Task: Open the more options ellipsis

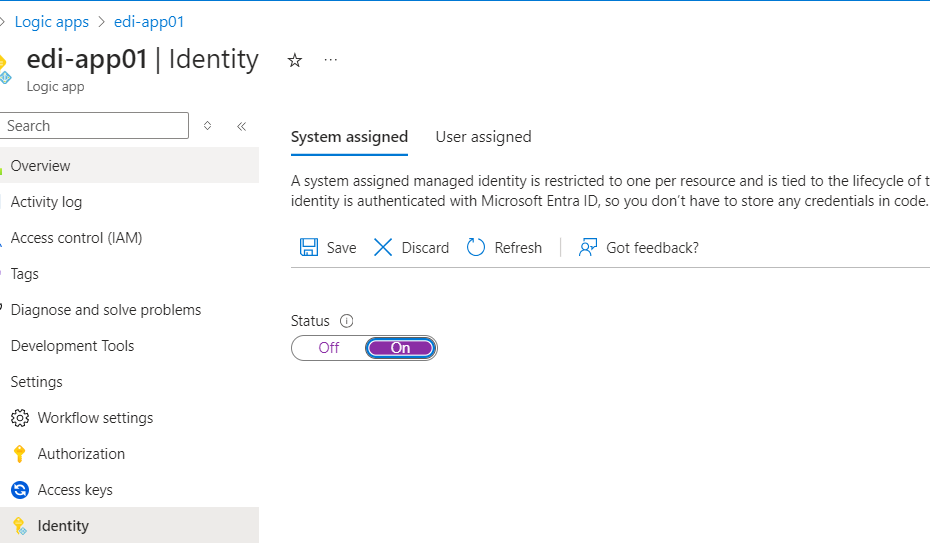Action: pyautogui.click(x=331, y=60)
